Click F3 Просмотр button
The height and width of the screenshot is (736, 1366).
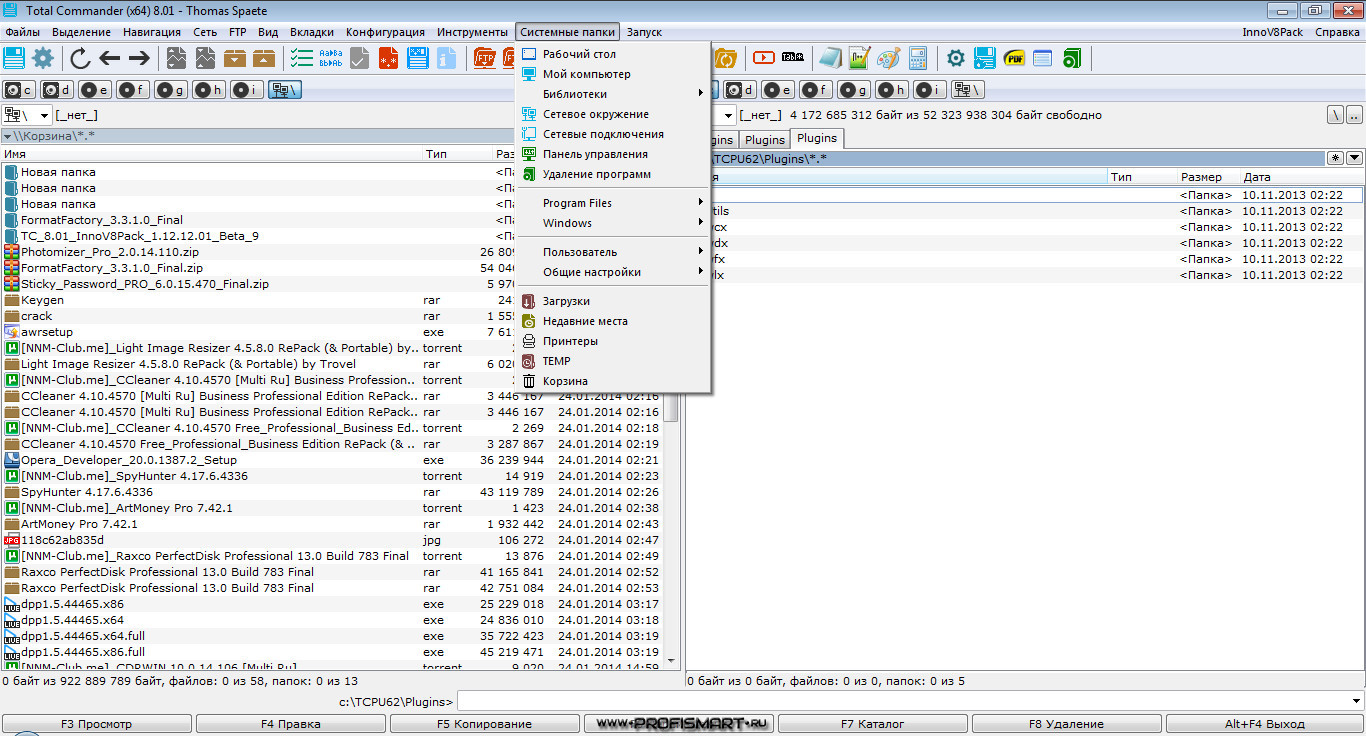click(x=96, y=724)
